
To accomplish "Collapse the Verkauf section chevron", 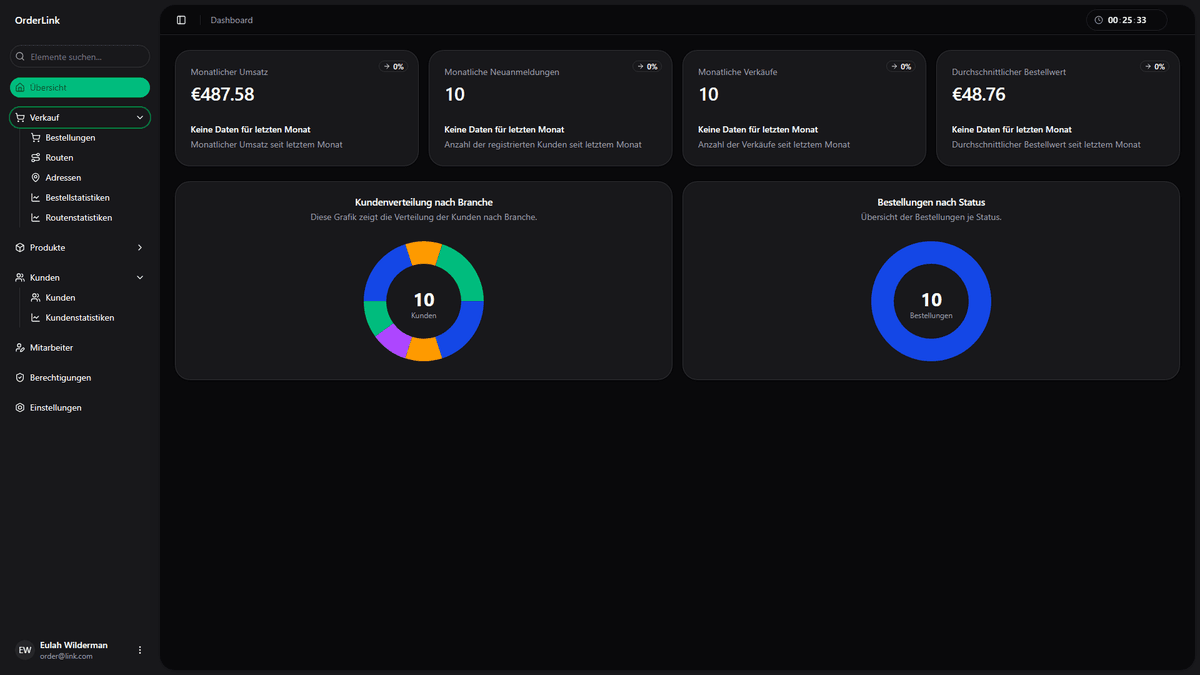I will (140, 117).
